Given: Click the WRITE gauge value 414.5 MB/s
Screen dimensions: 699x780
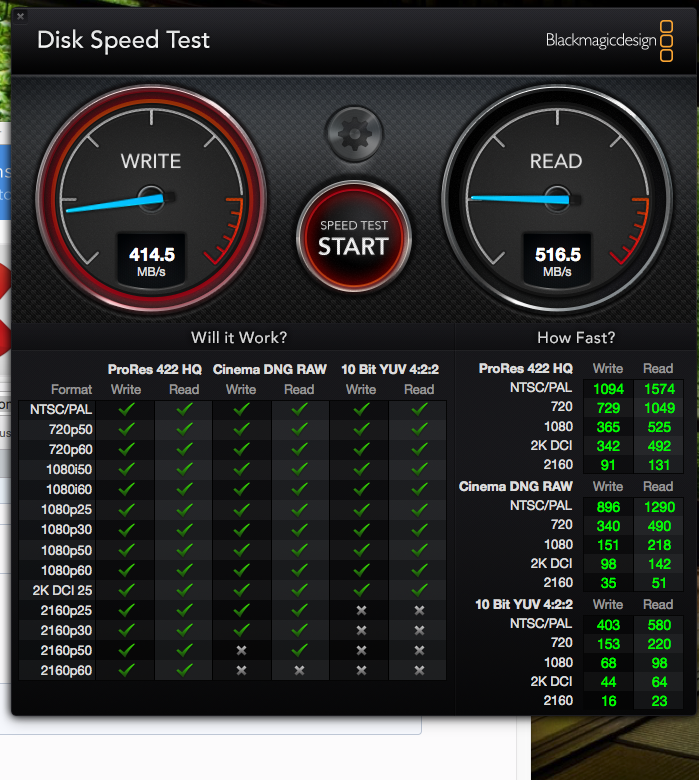Looking at the screenshot, I should (x=151, y=261).
